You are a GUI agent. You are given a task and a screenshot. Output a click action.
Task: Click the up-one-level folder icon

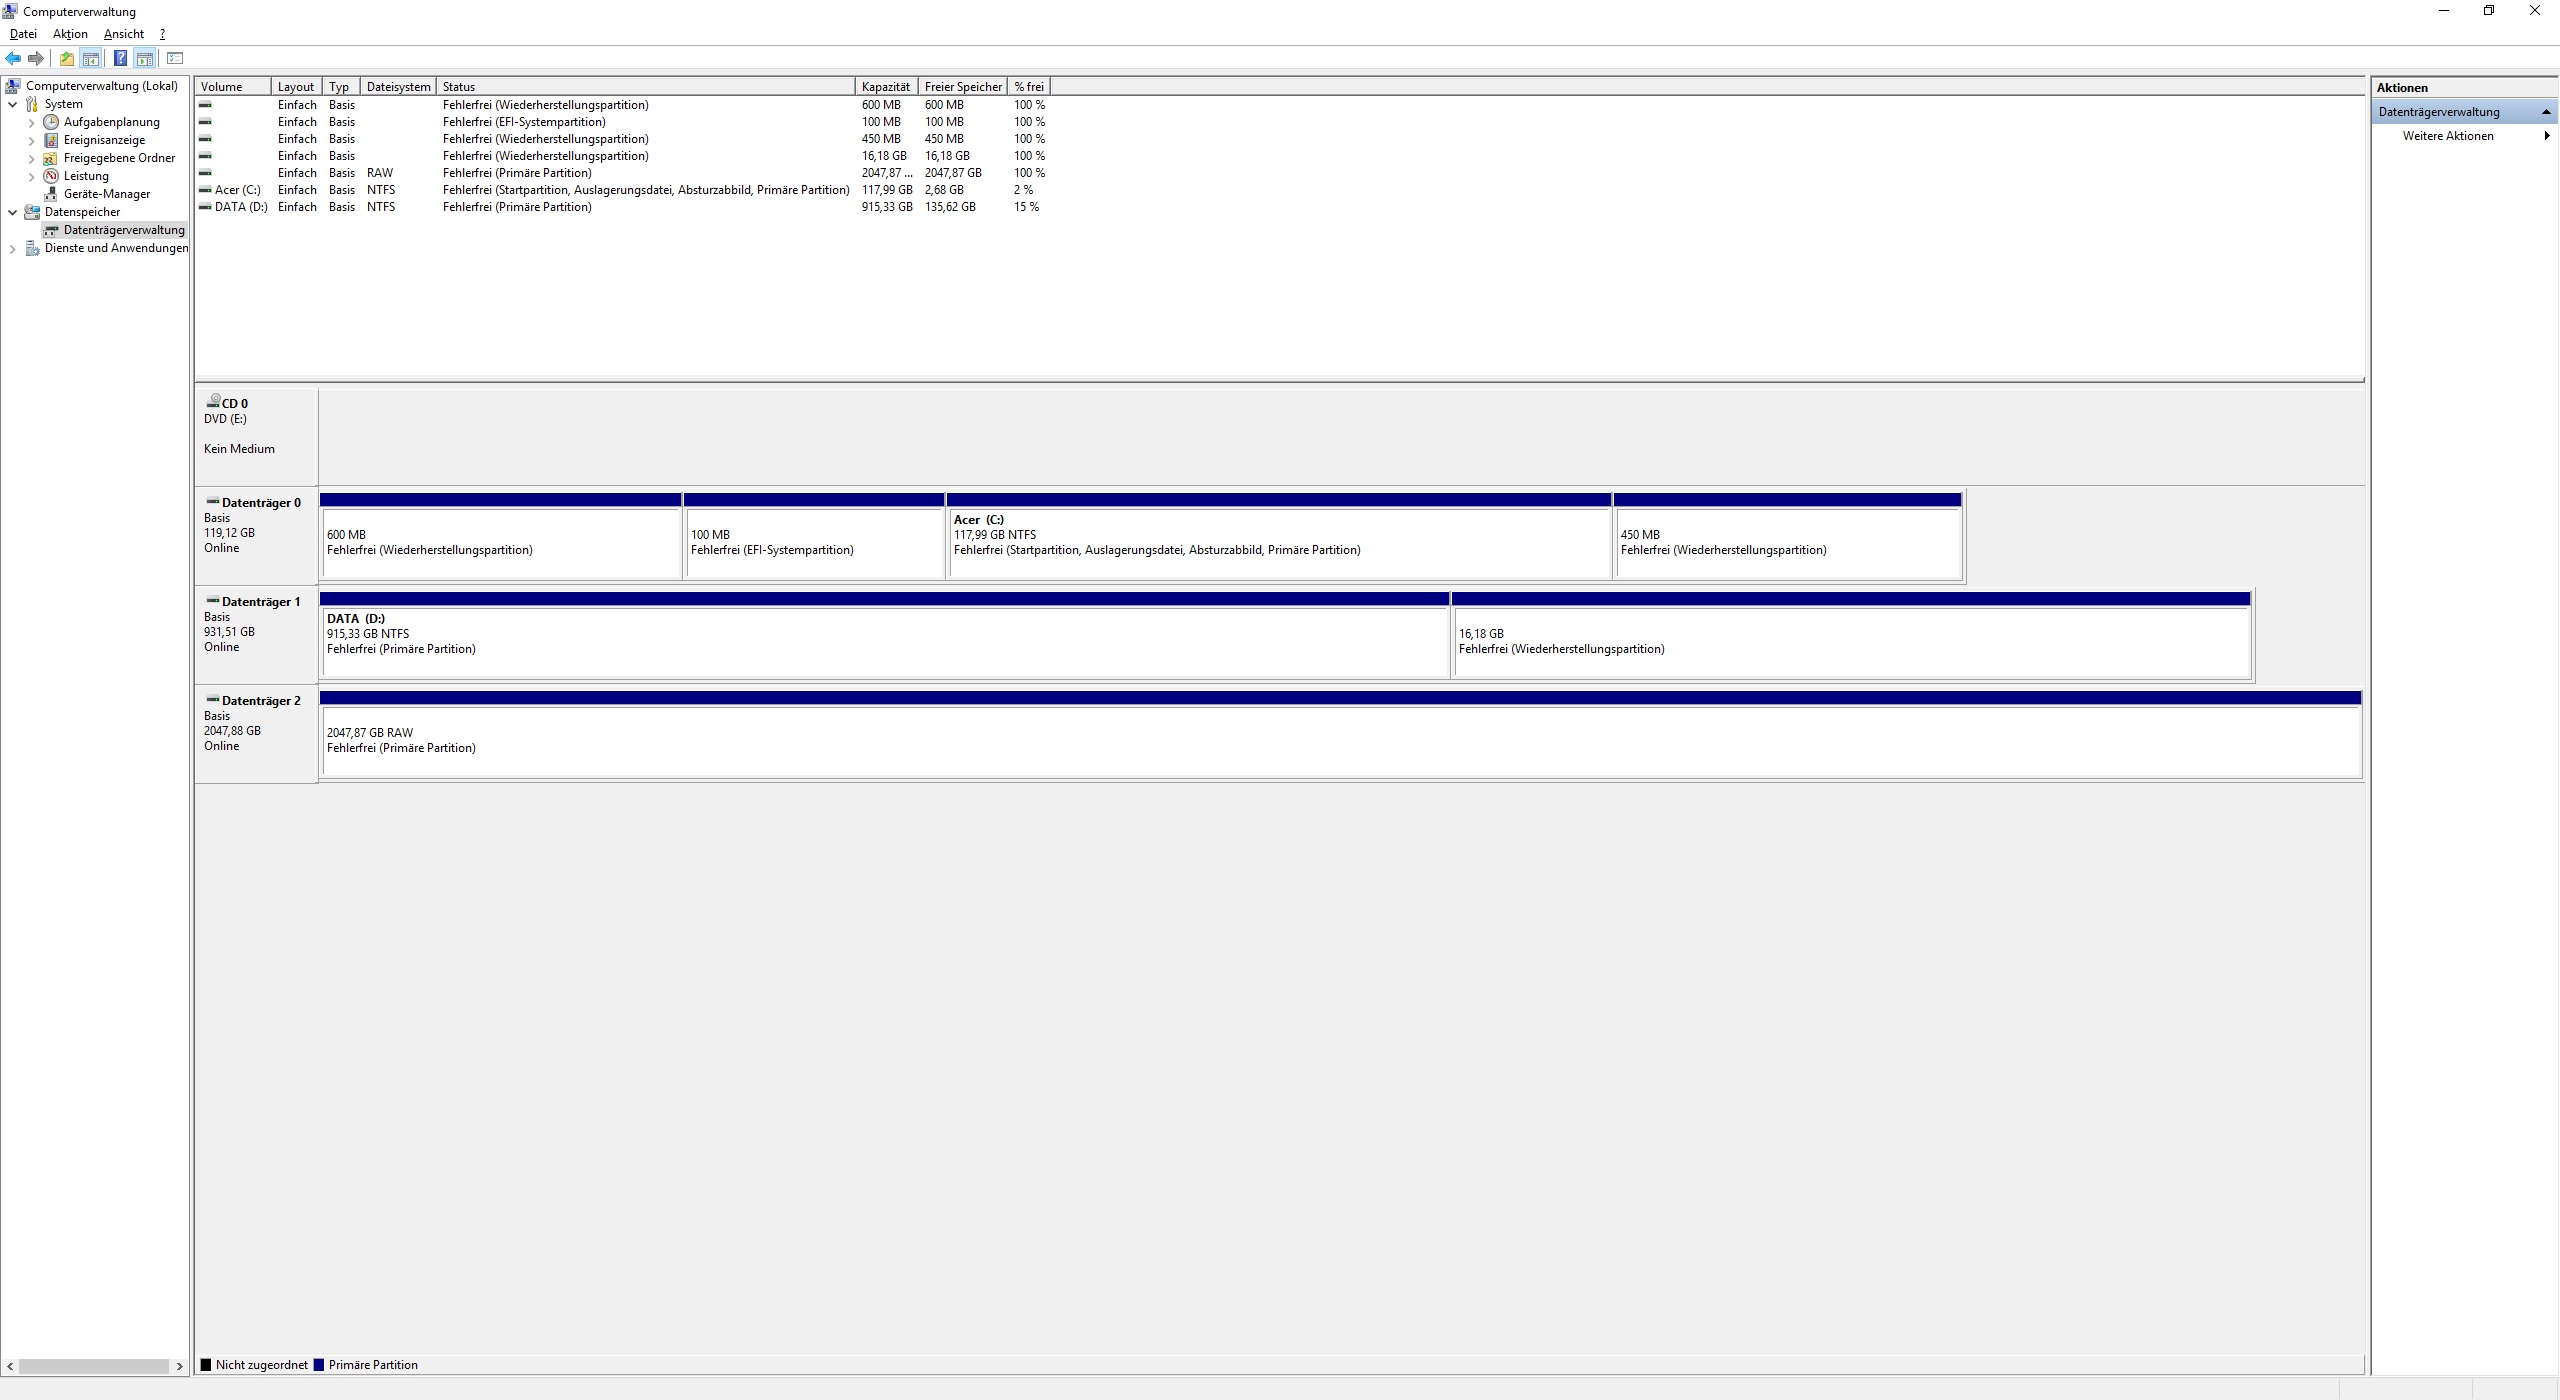click(66, 58)
